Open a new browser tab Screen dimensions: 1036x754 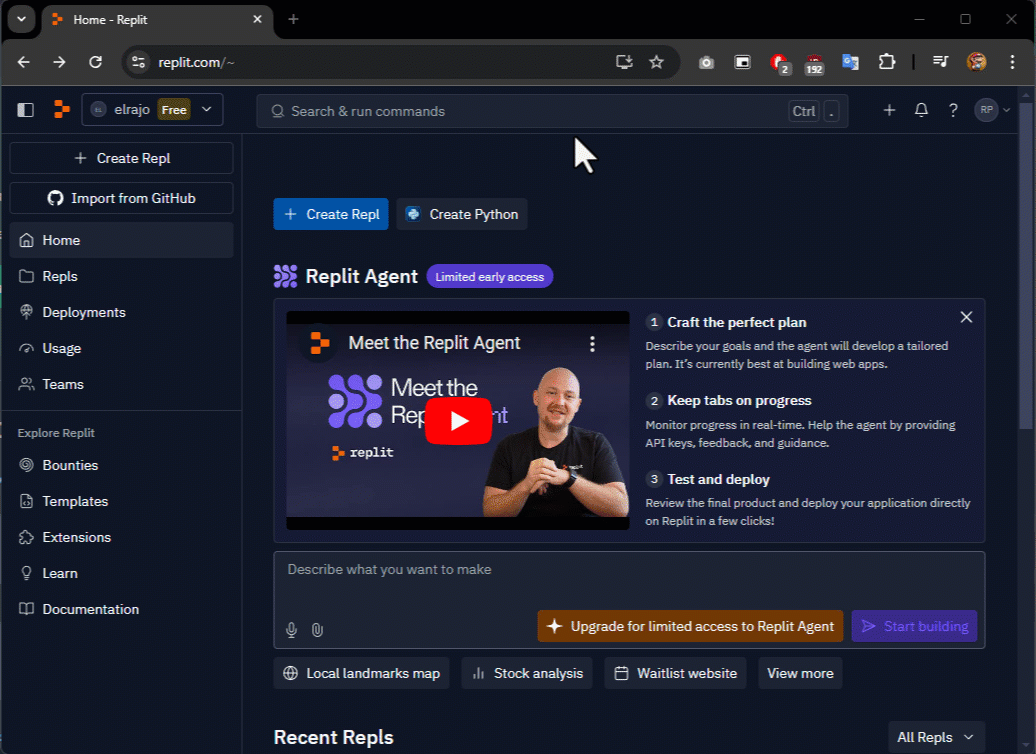point(293,19)
